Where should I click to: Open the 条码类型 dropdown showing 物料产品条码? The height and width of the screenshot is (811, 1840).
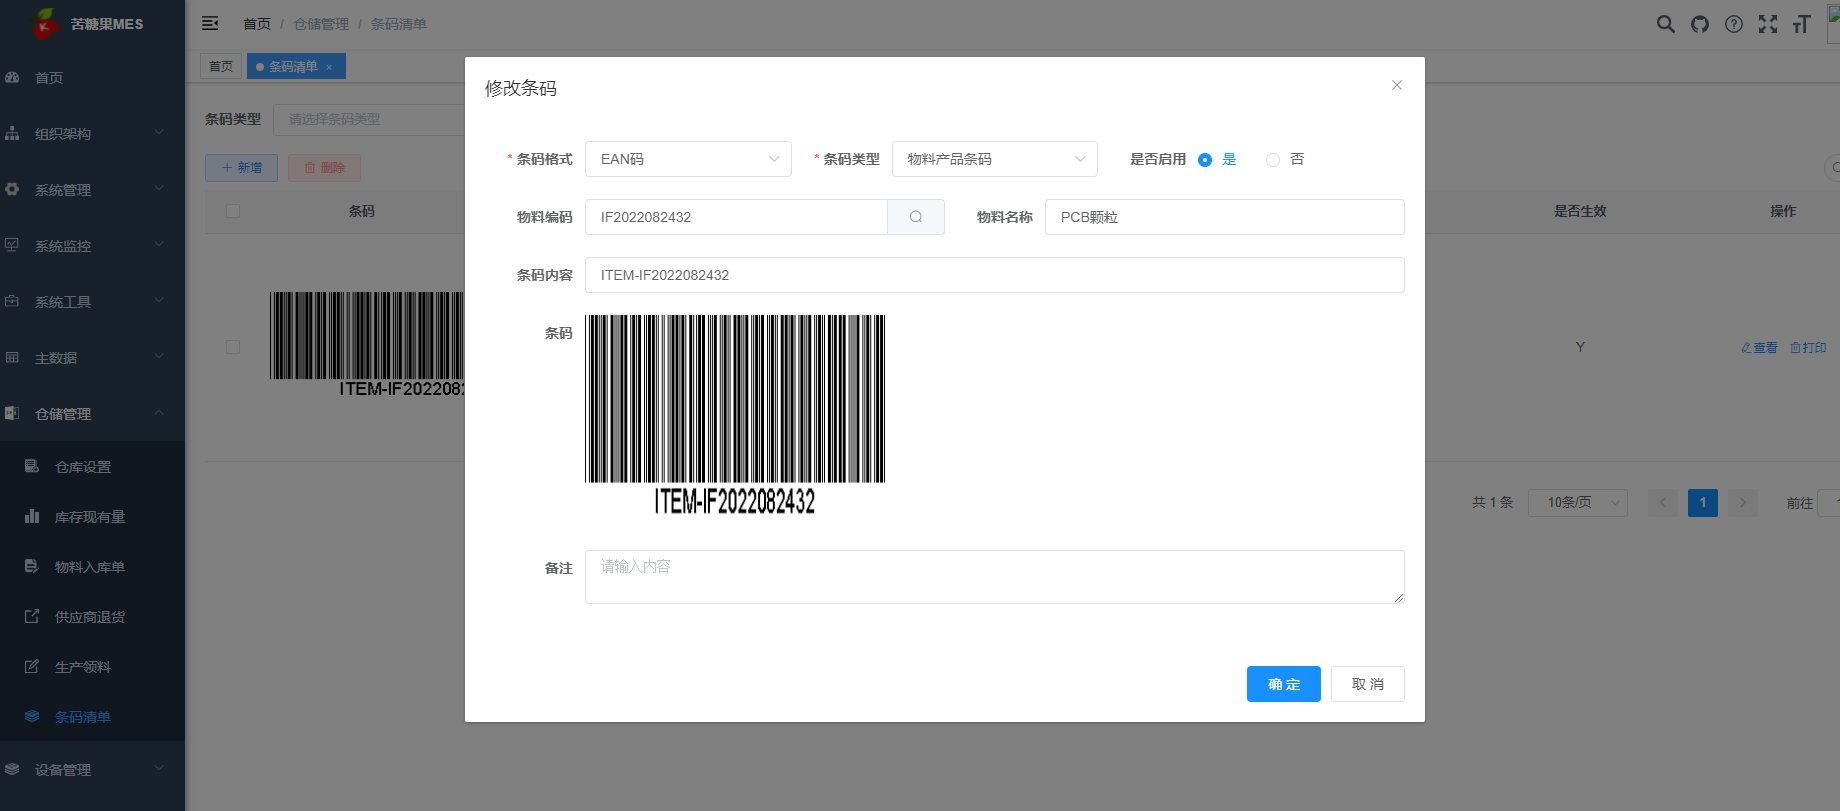994,159
